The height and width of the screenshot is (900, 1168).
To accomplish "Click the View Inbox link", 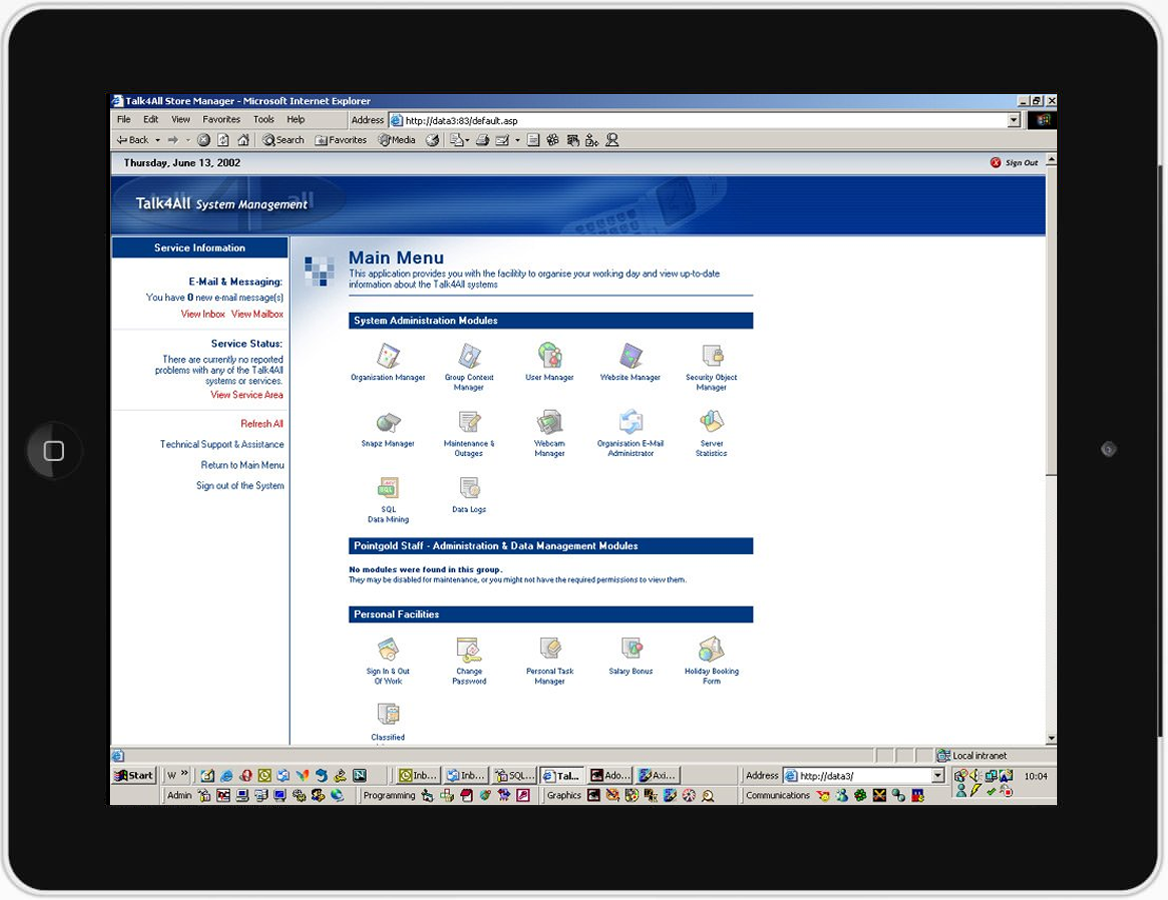I will coord(203,314).
